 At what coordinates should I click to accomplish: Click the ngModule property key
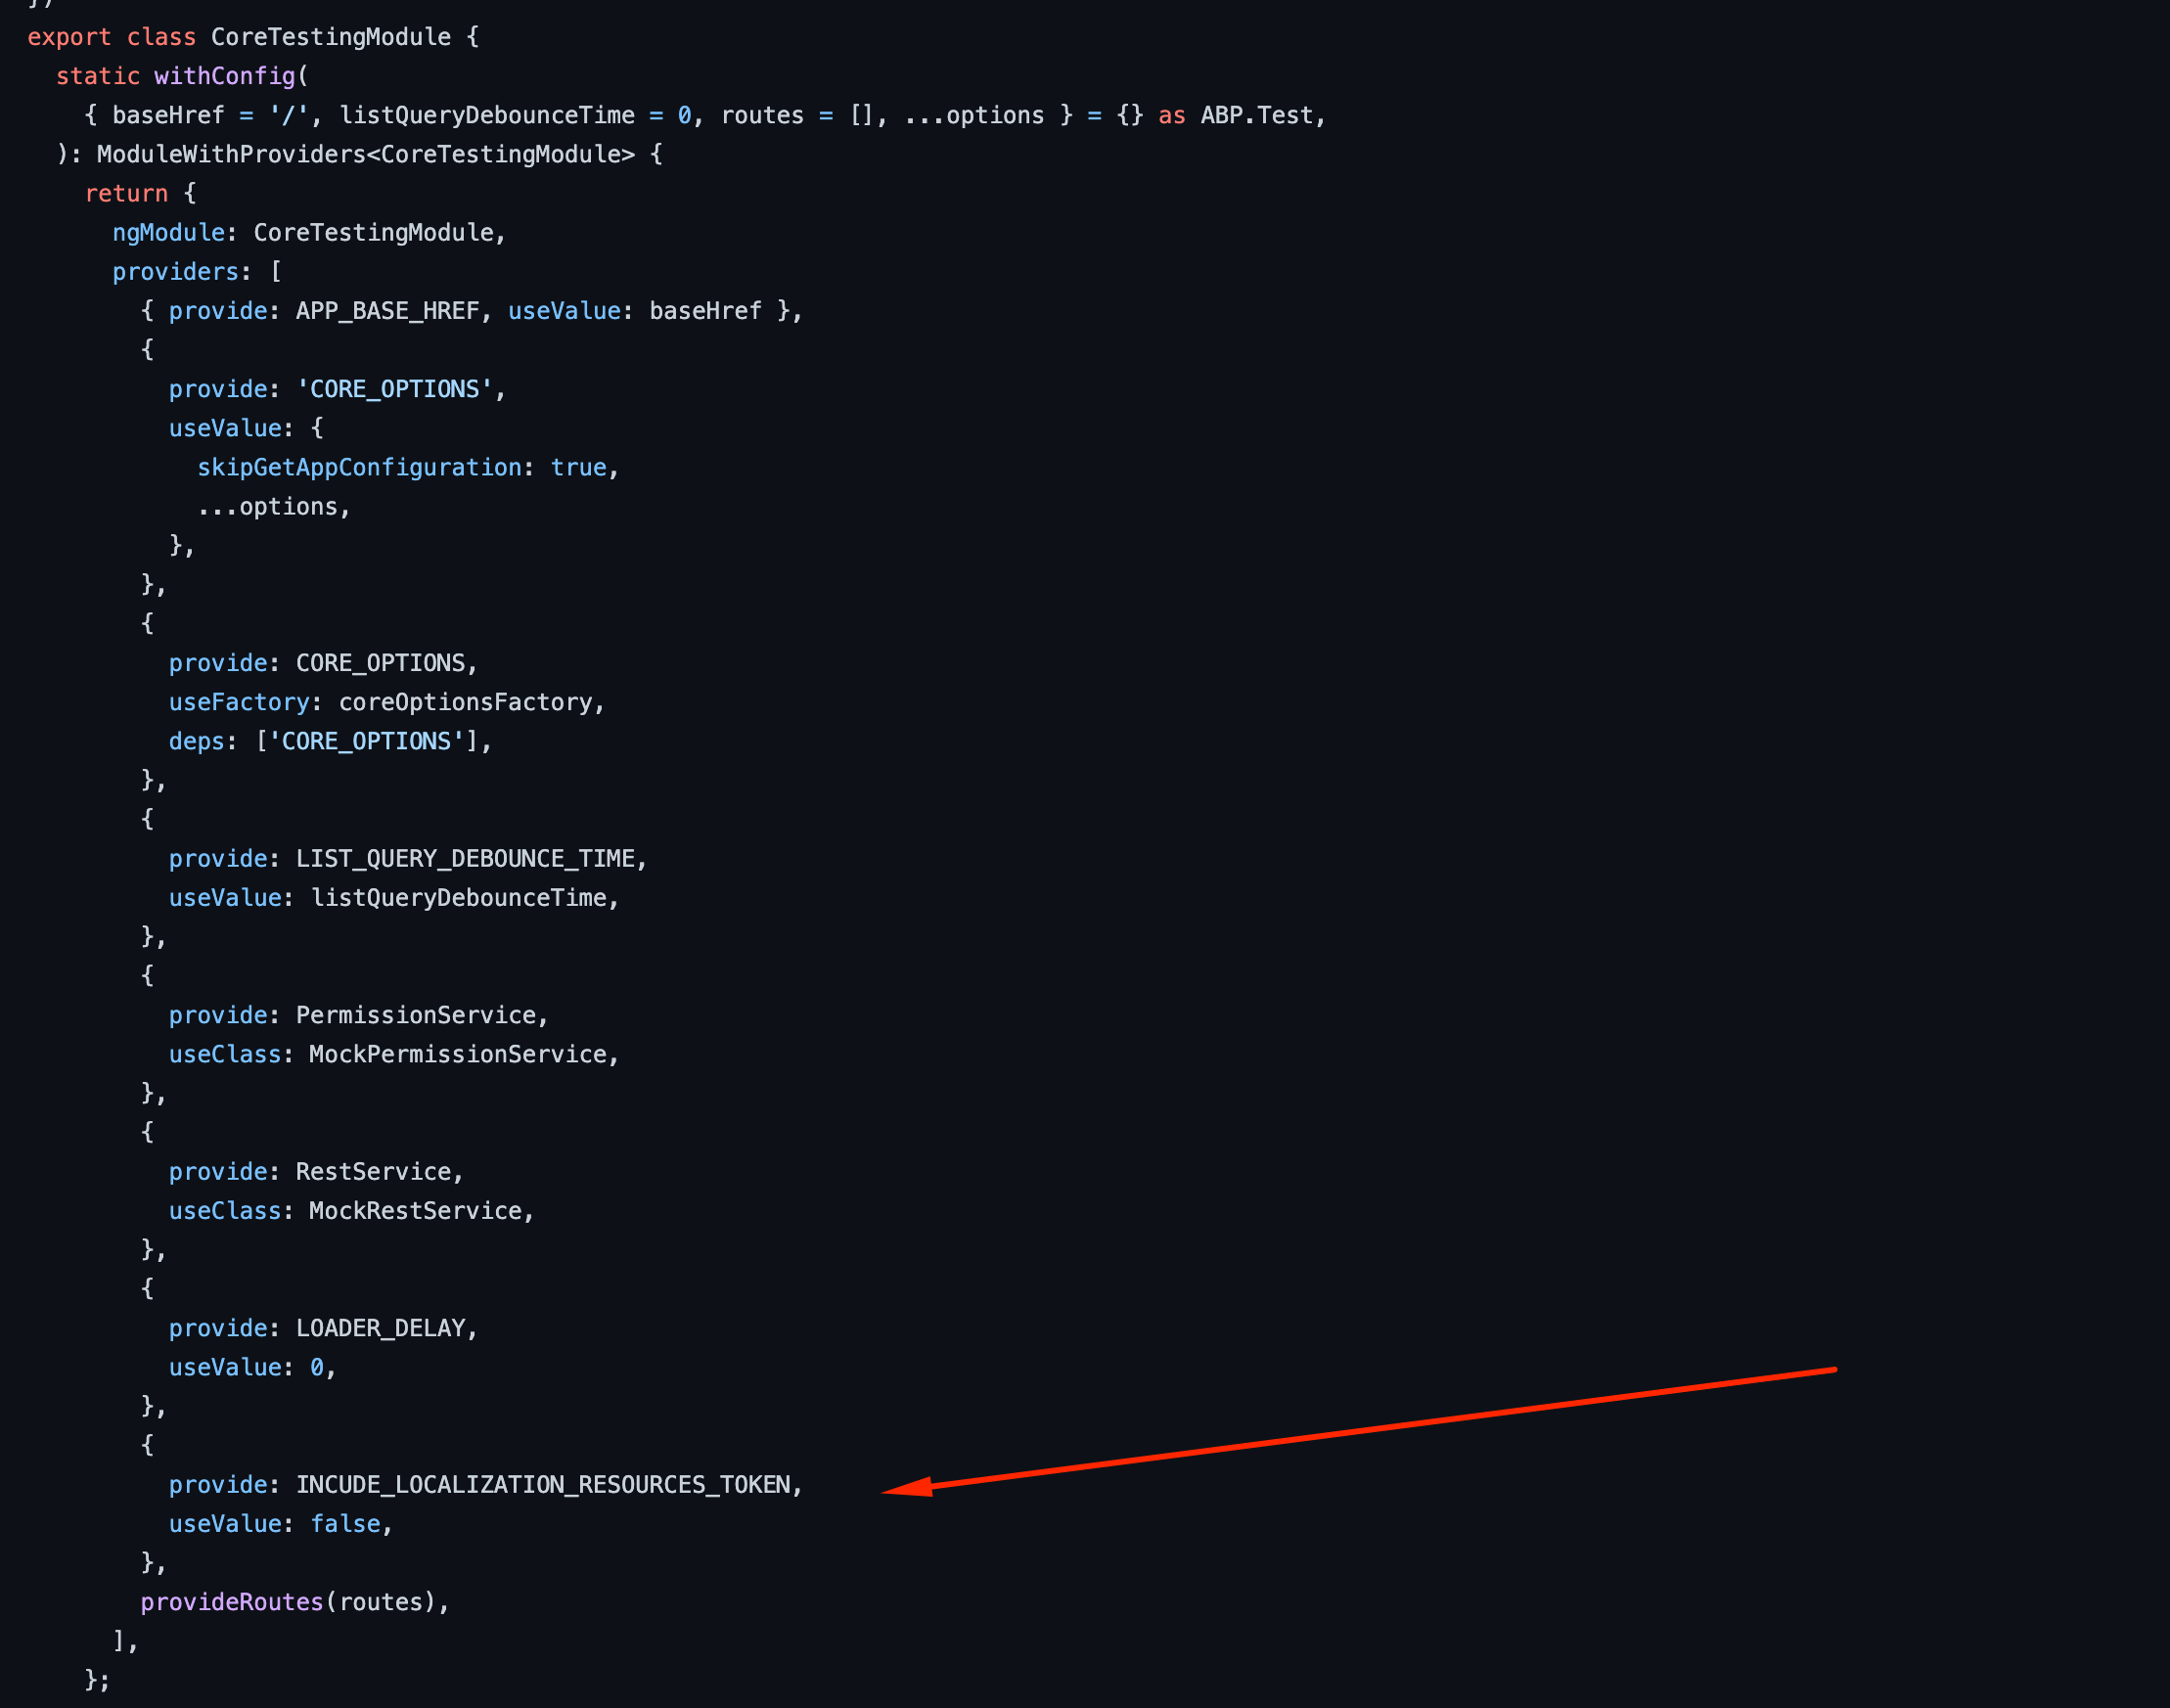[168, 233]
